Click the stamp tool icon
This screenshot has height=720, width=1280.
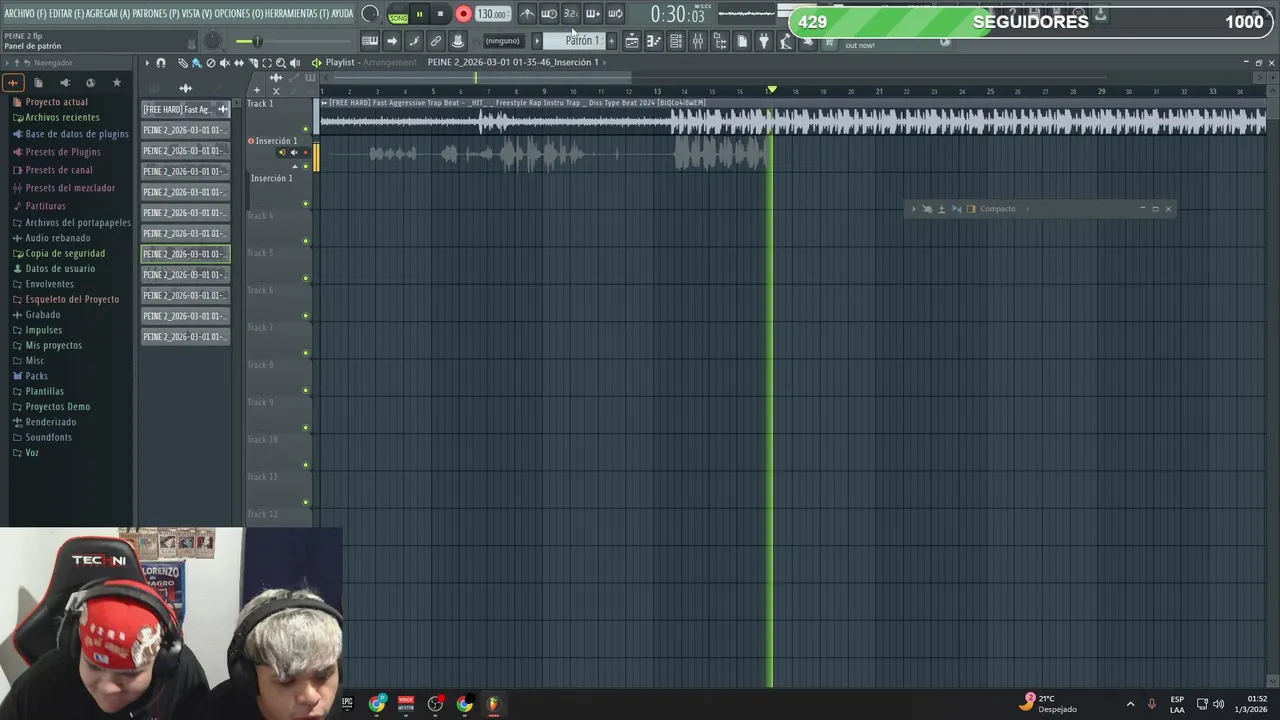[458, 41]
